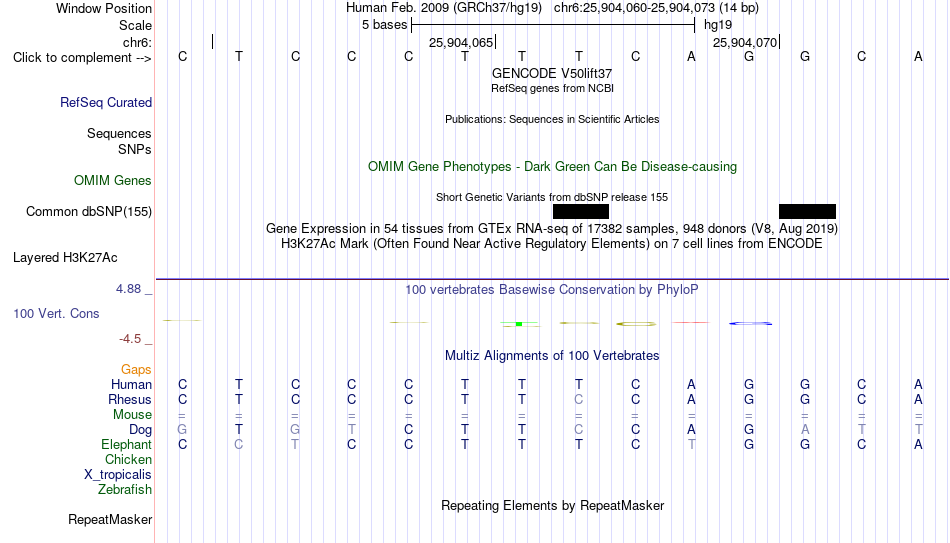Click the first base C in the reference sequence row

(x=182, y=56)
